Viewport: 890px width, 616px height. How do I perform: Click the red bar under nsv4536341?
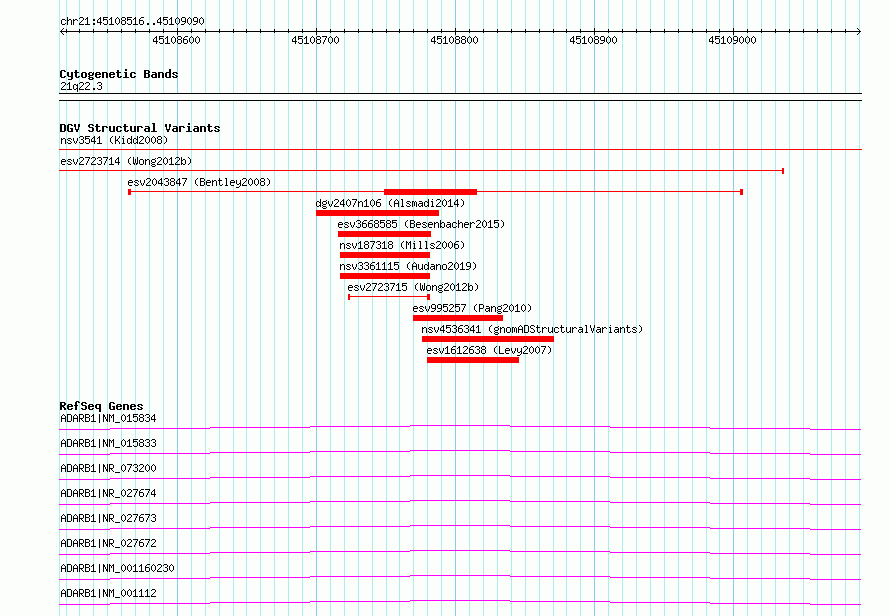tap(488, 339)
